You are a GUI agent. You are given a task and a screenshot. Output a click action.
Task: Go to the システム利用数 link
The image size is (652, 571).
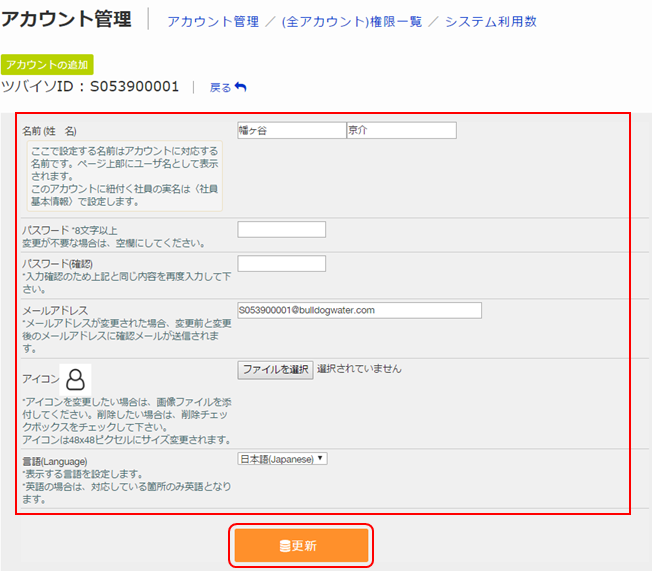point(491,21)
